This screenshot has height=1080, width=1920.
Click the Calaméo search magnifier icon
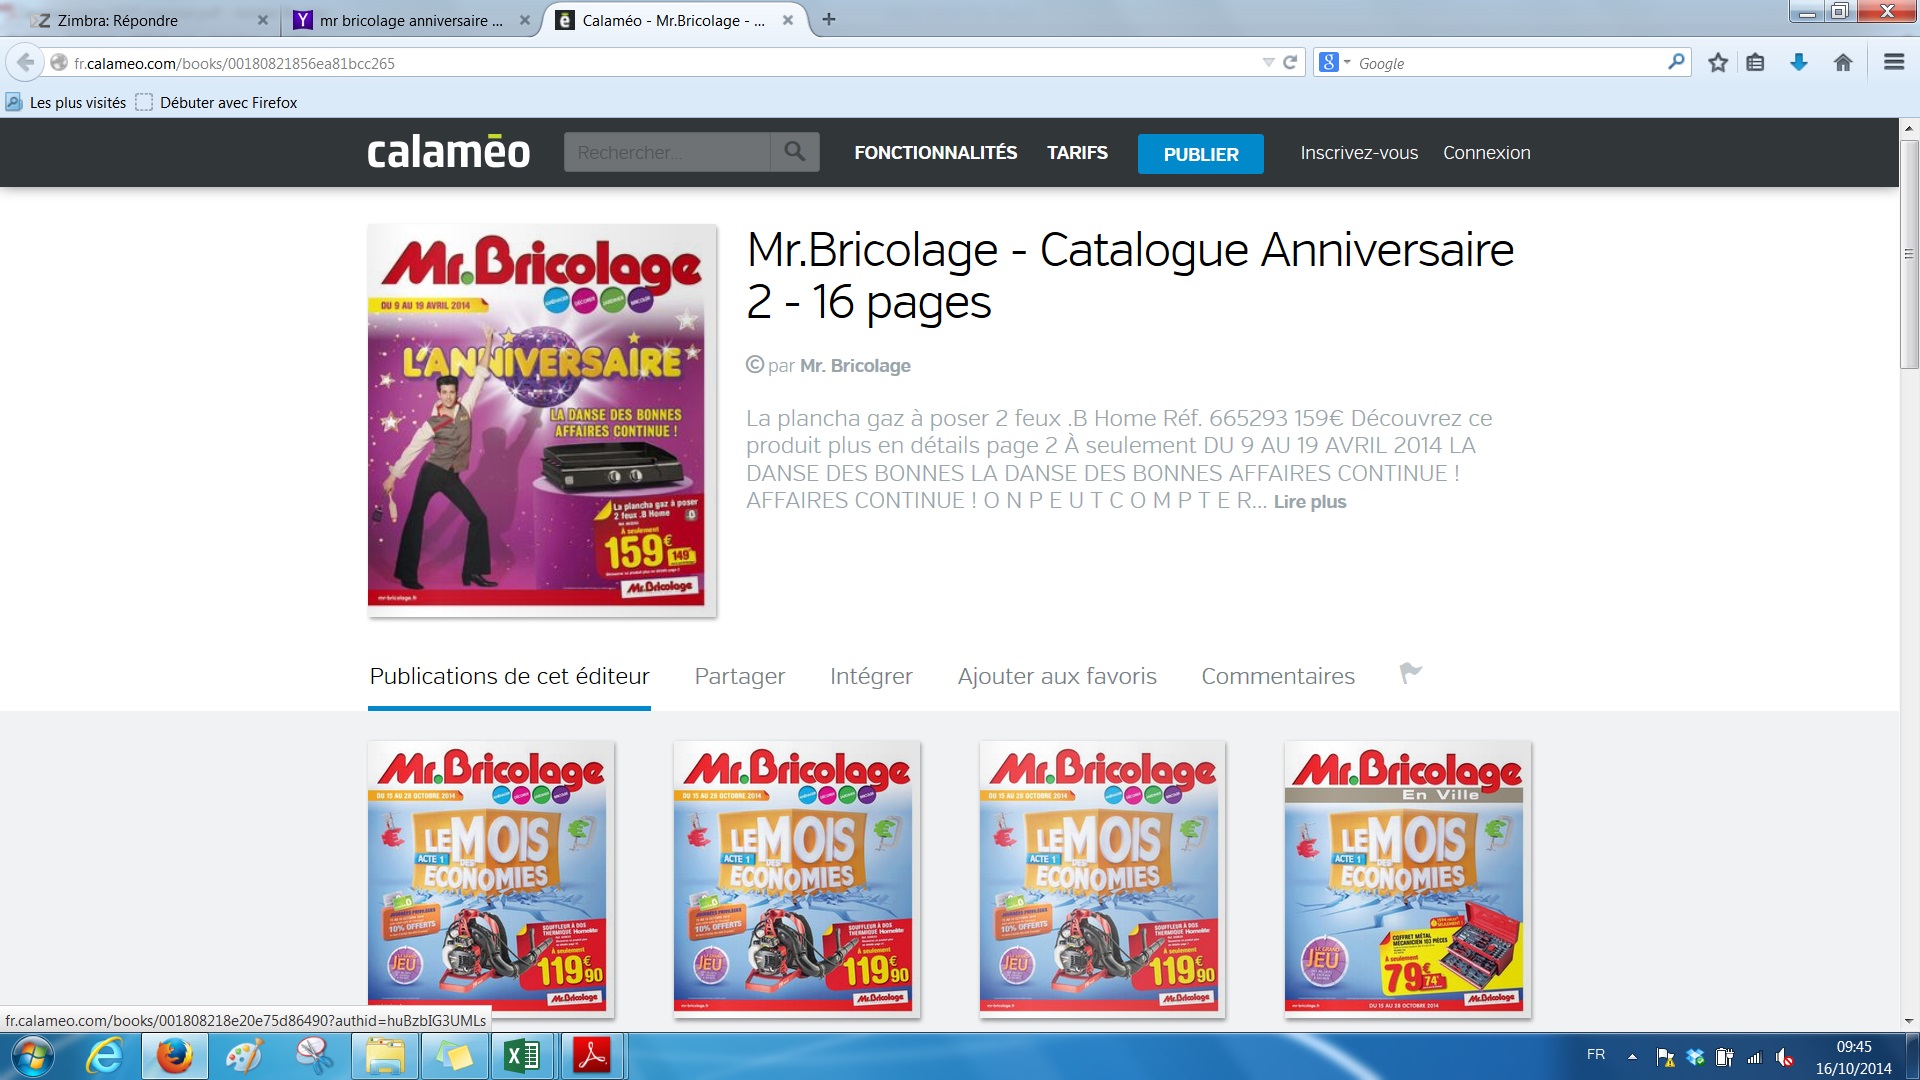tap(795, 152)
